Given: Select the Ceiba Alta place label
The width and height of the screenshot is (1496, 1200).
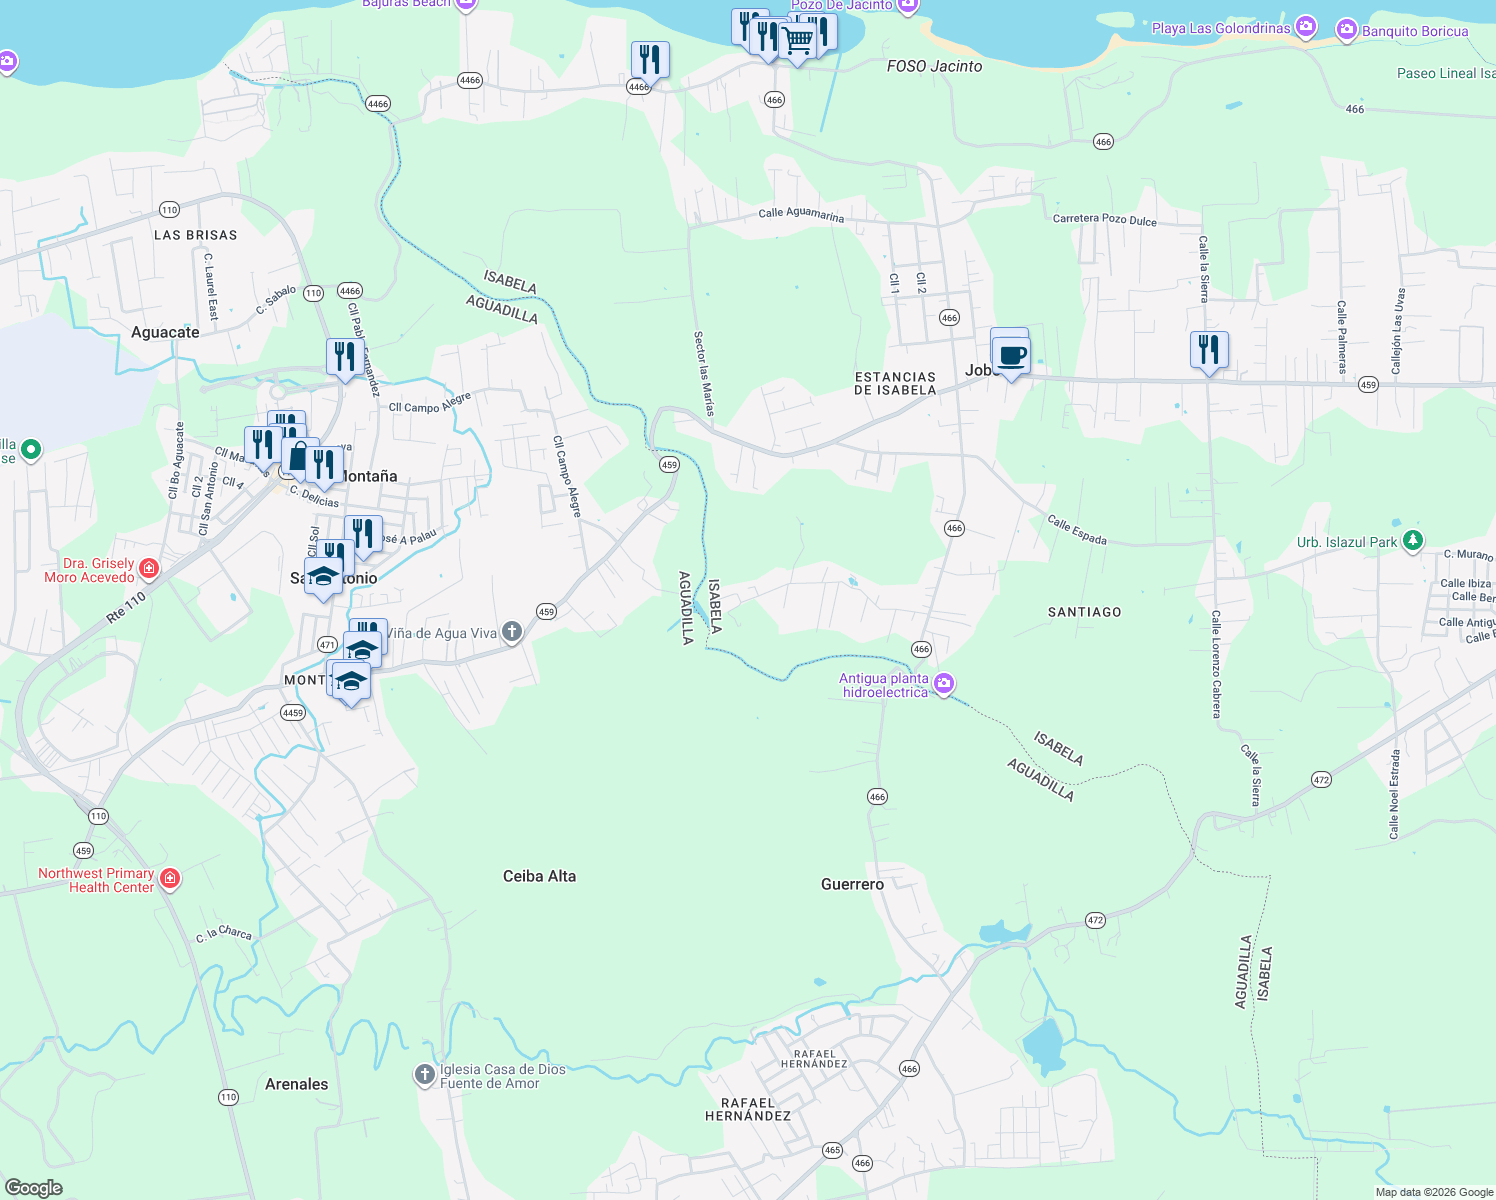Looking at the screenshot, I should [x=539, y=875].
